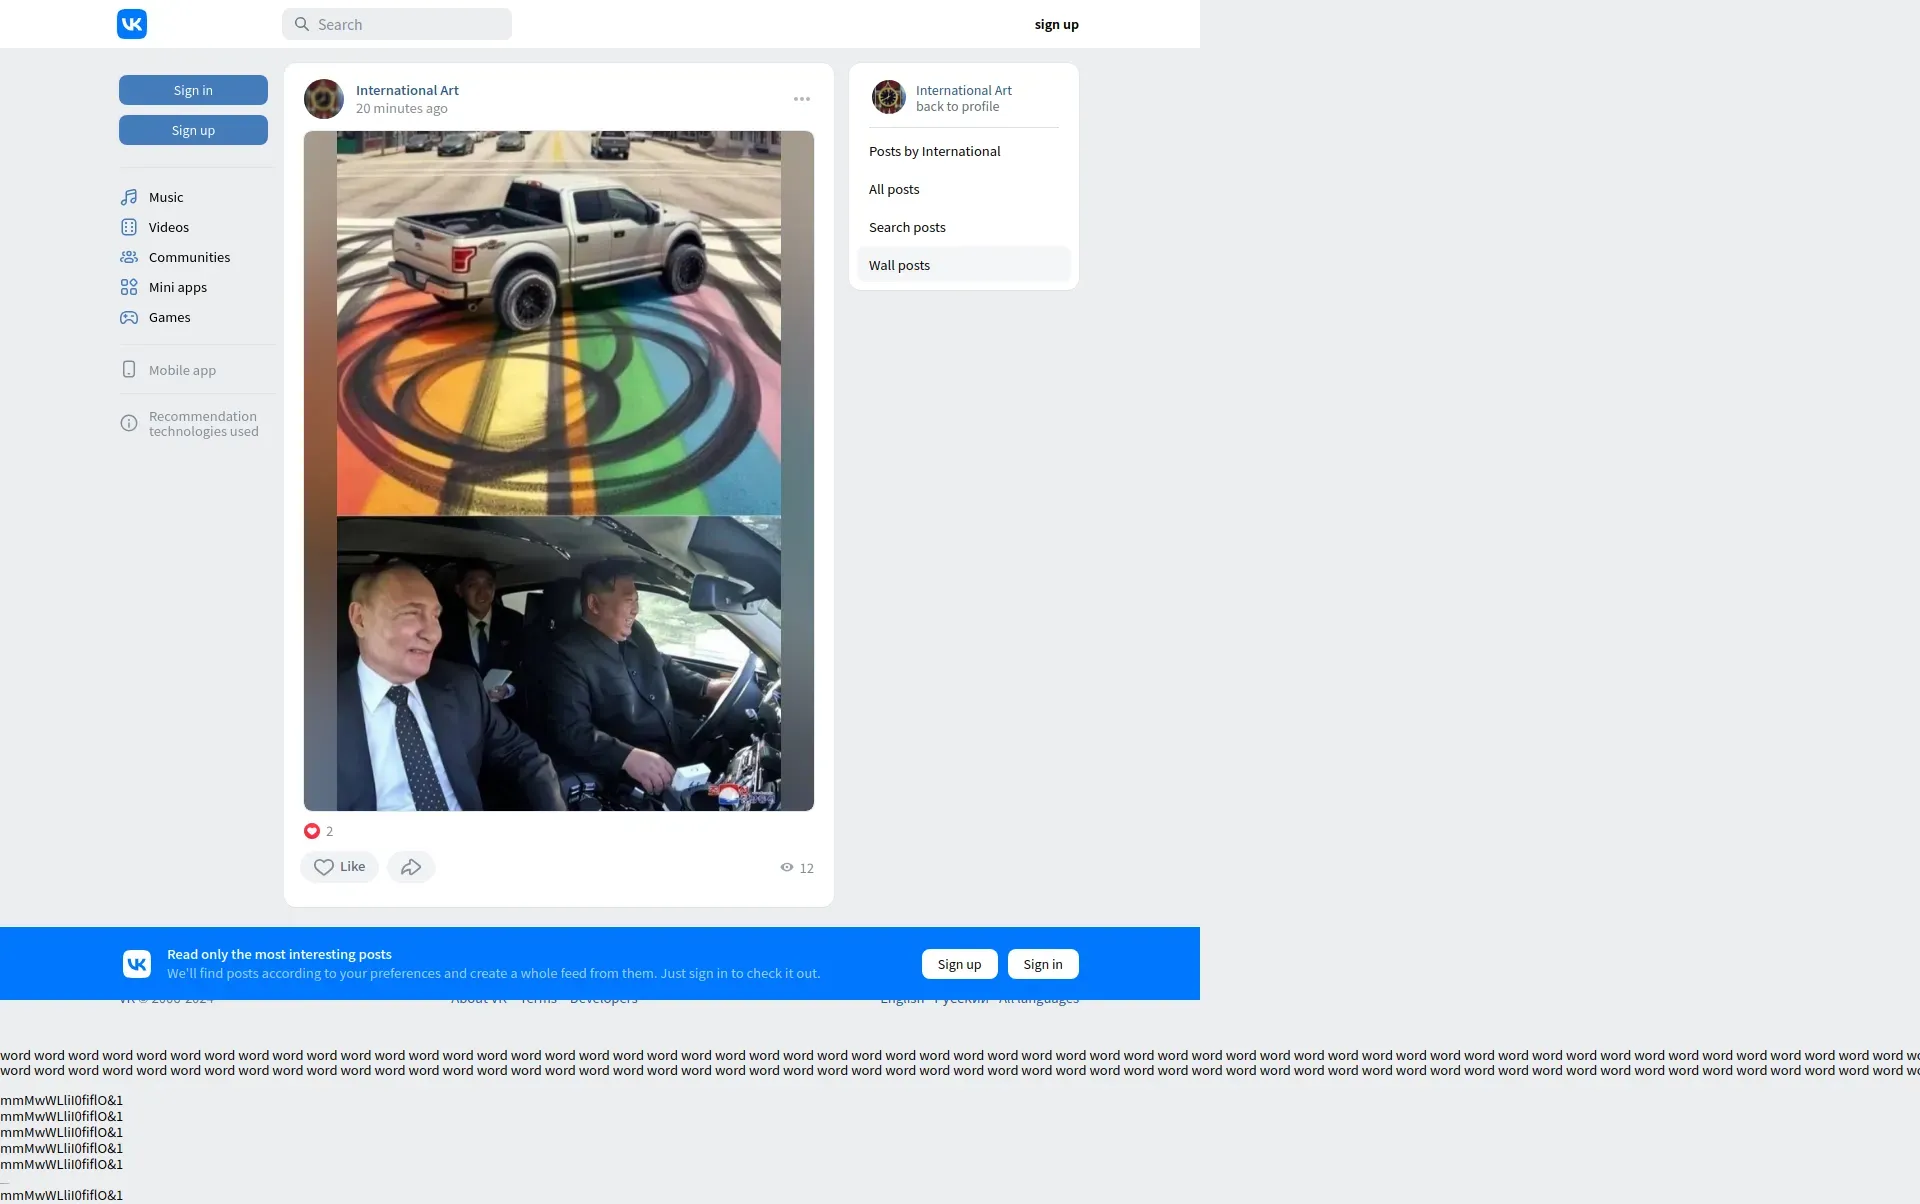
Task: Open Search posts in right panel
Action: pos(907,227)
